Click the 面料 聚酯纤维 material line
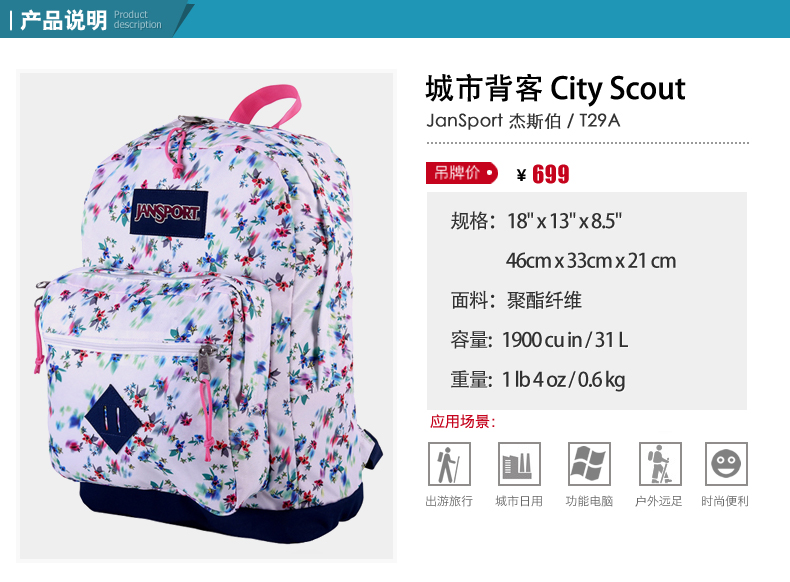 (516, 300)
